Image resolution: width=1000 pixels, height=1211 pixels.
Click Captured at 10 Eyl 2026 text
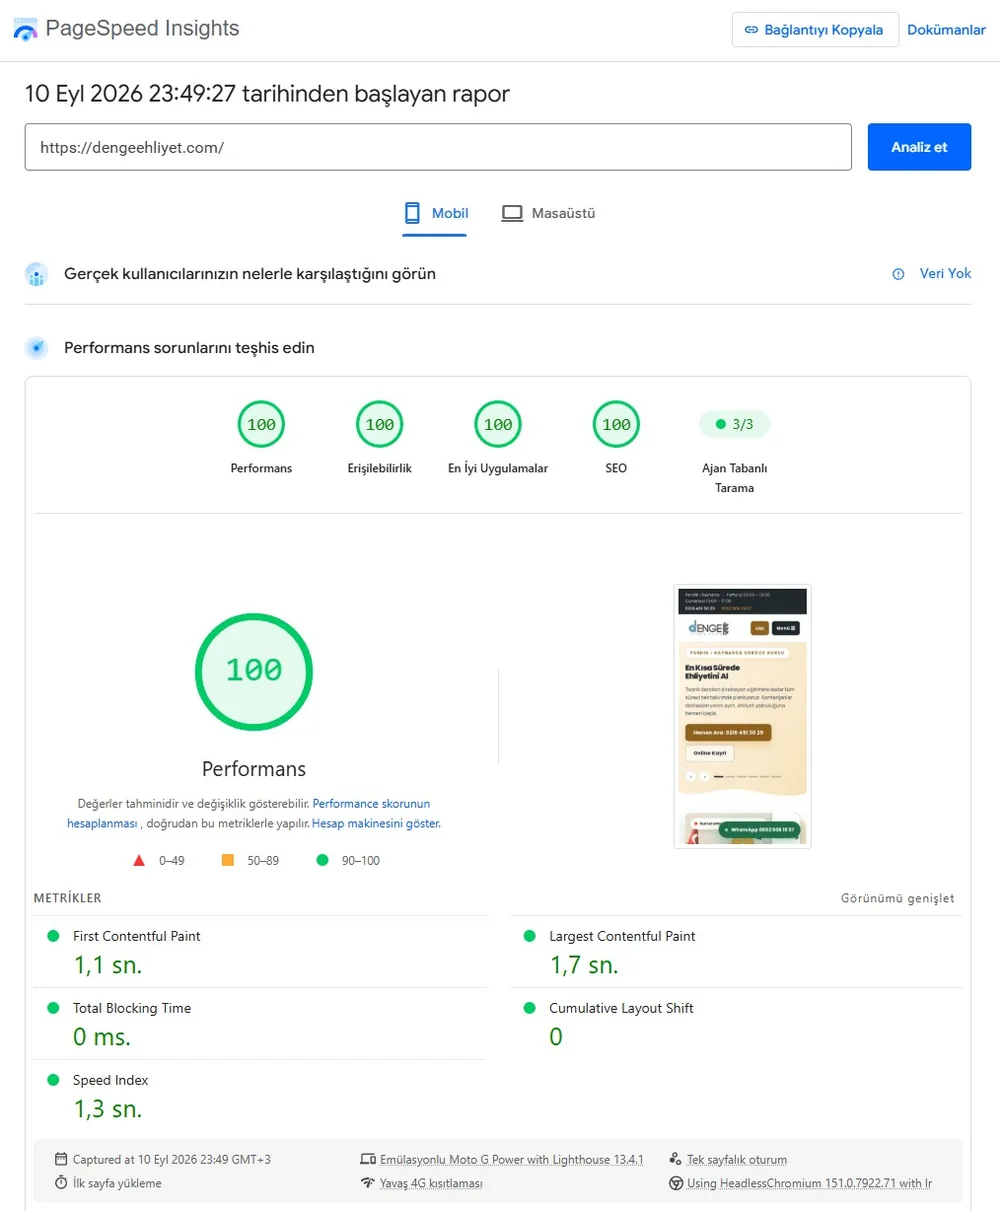point(172,1160)
